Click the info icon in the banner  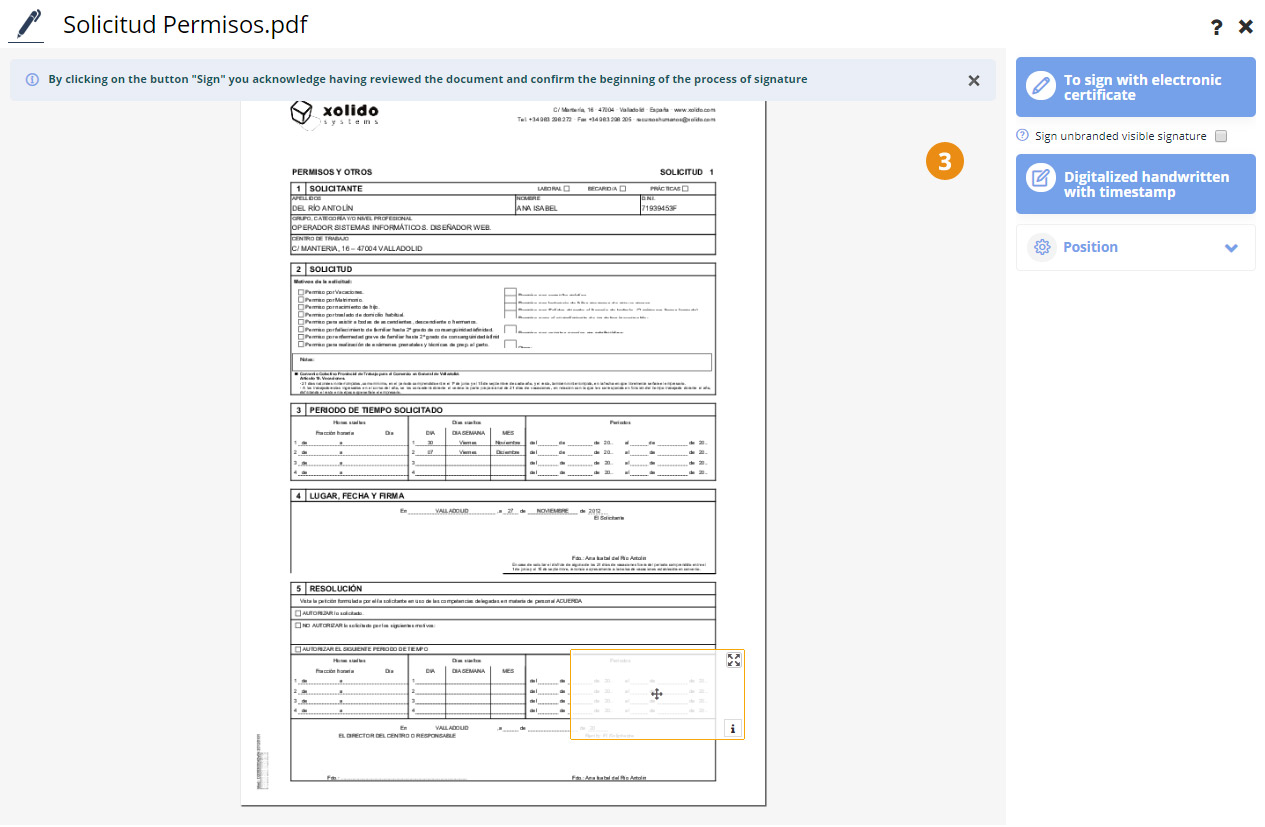(x=32, y=79)
